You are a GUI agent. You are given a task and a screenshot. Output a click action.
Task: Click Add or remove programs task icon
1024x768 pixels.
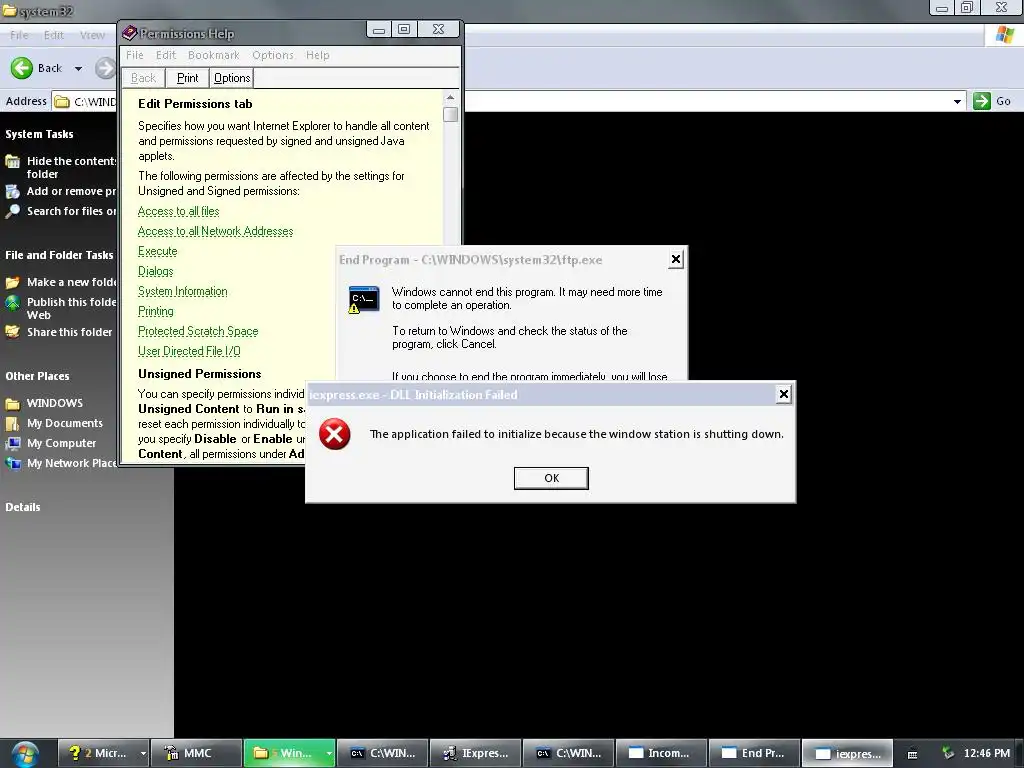pyautogui.click(x=12, y=191)
